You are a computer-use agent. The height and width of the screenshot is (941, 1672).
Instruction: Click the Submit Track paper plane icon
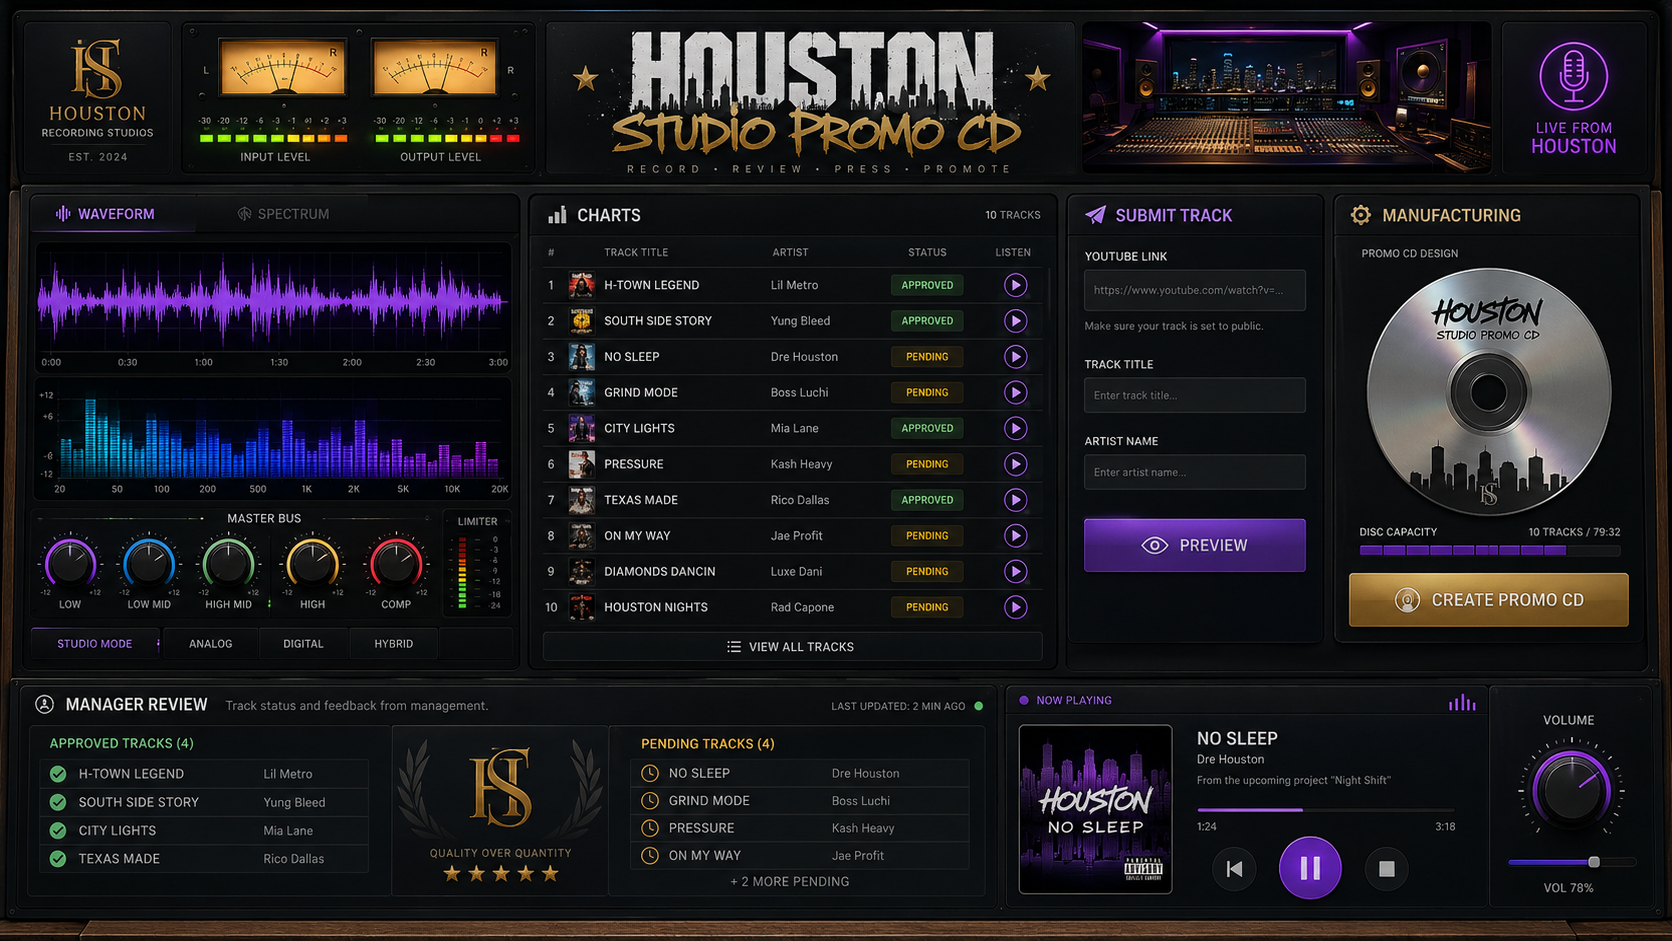[x=1096, y=215]
